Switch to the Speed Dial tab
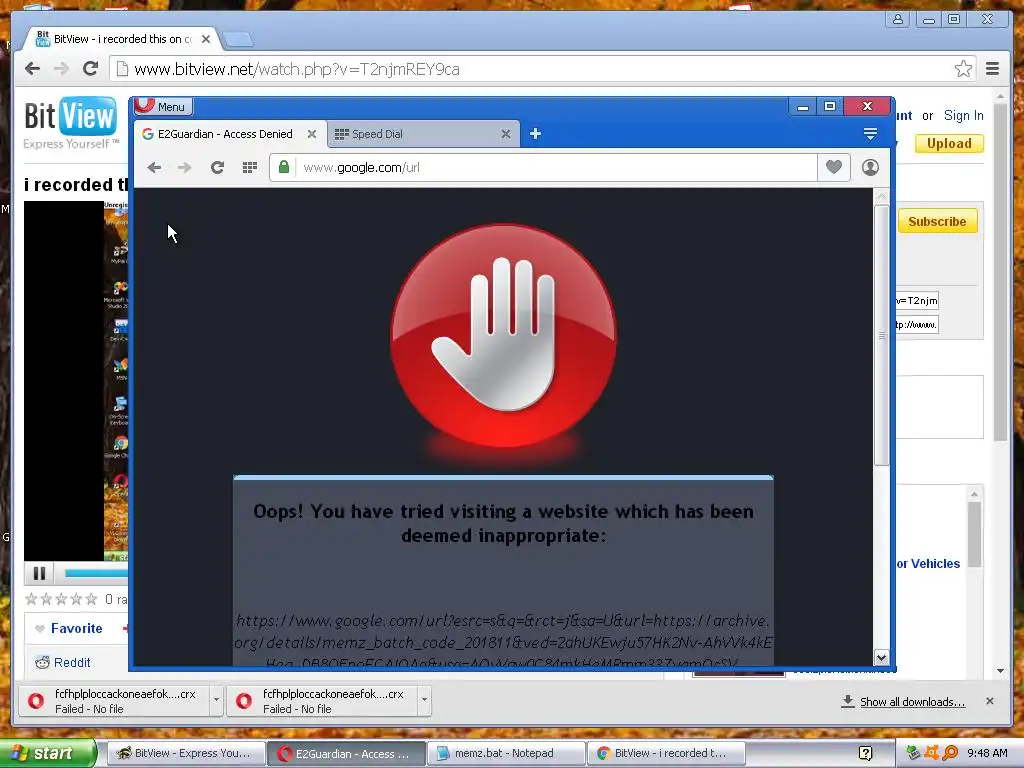 423,134
